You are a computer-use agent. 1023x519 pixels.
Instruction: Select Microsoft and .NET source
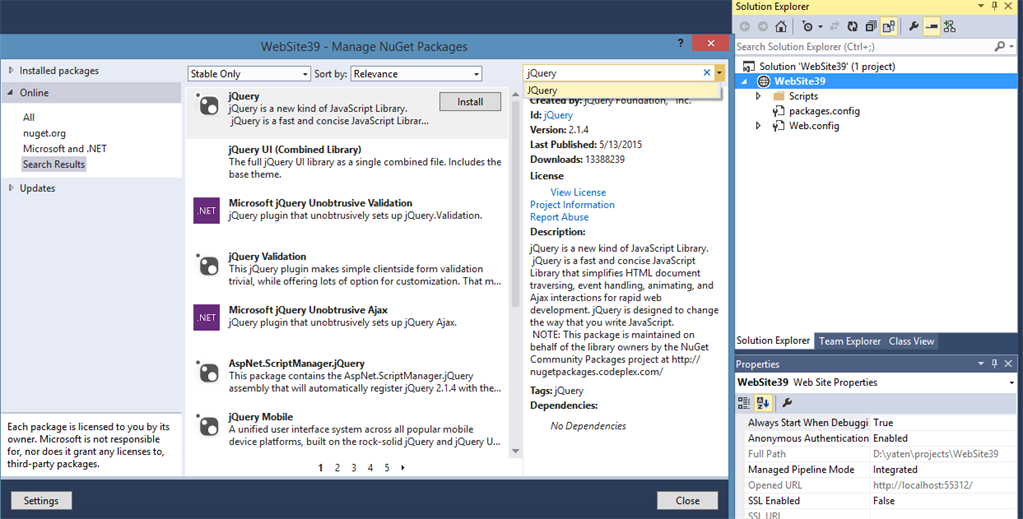65,149
